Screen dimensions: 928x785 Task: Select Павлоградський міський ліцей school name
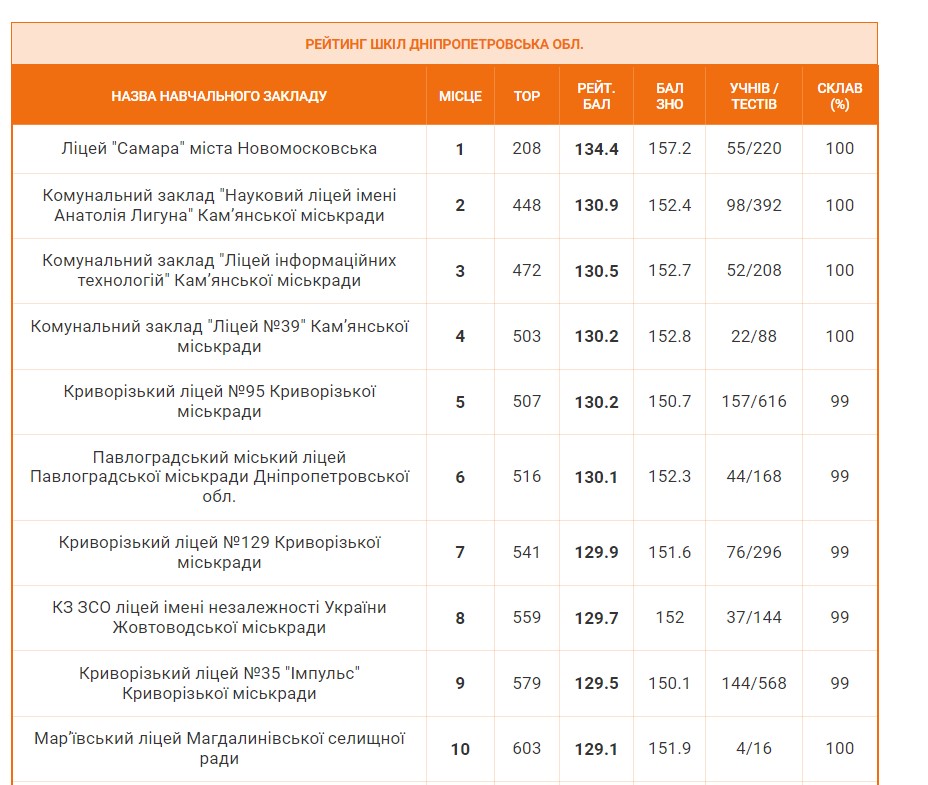(x=219, y=476)
